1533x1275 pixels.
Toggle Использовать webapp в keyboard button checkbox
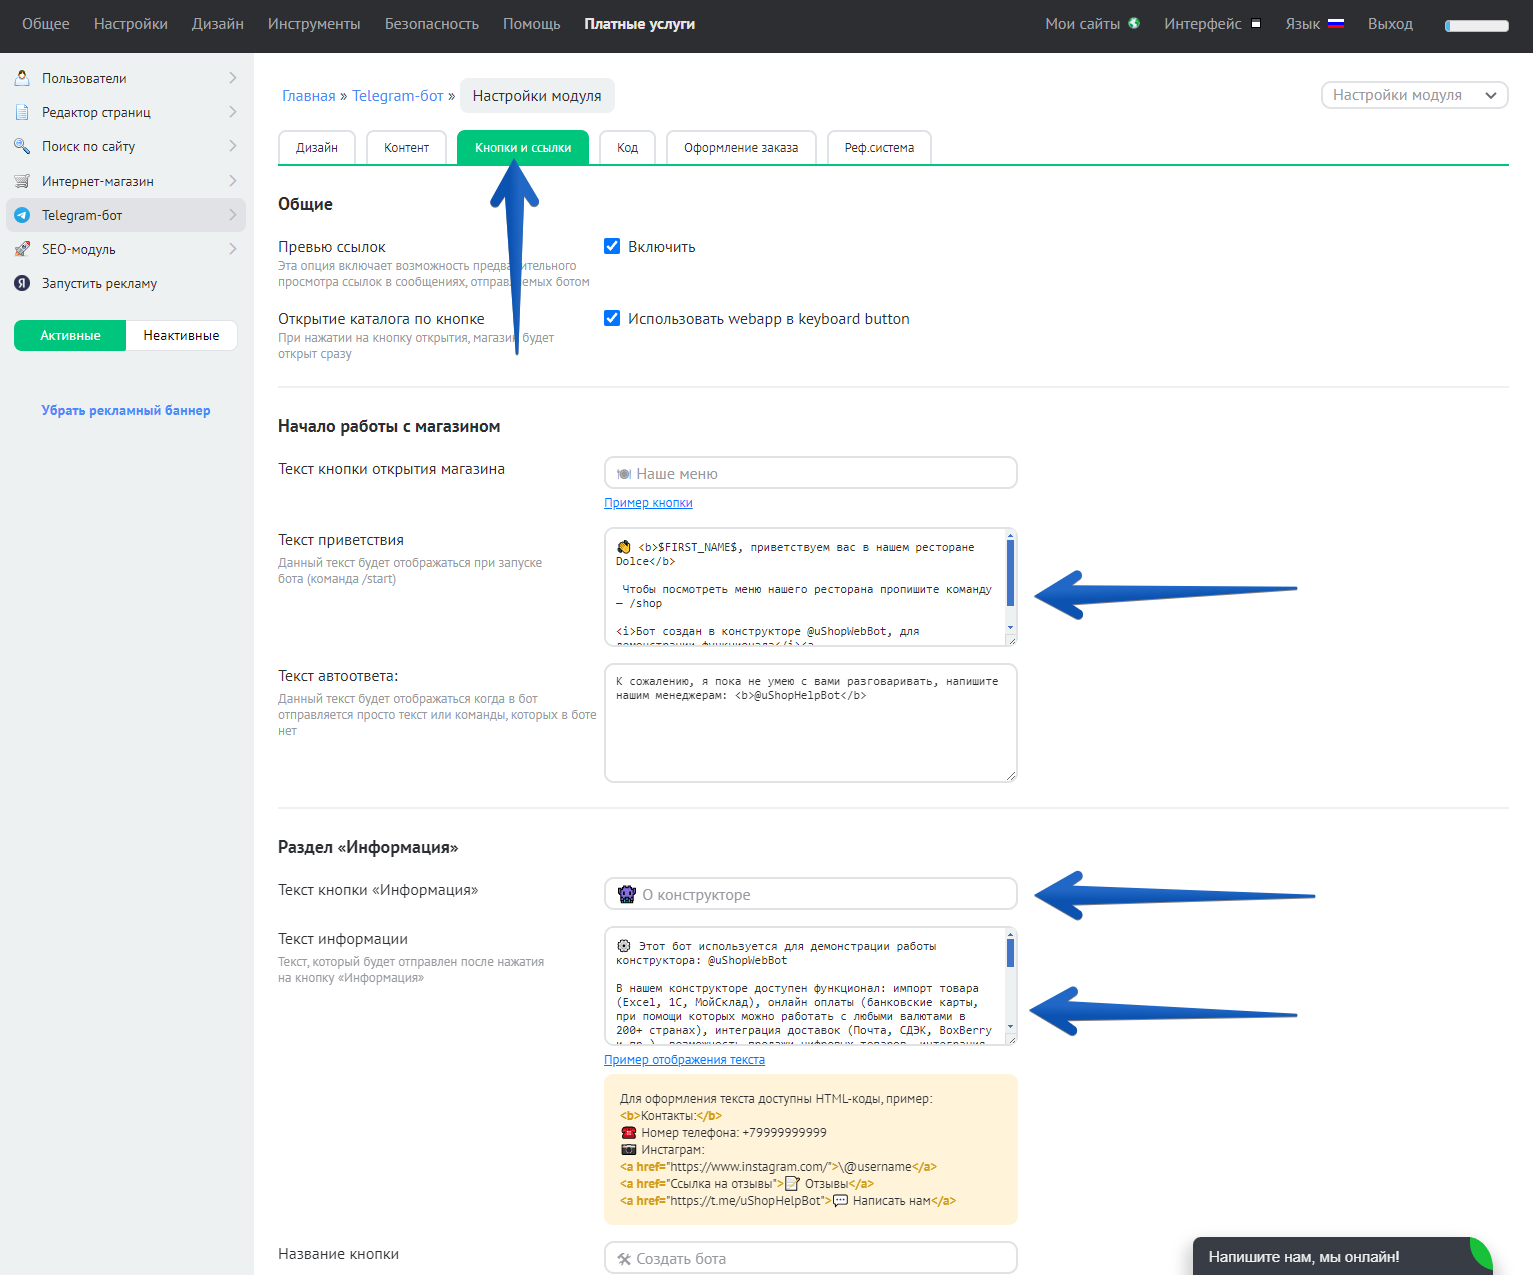coord(612,318)
